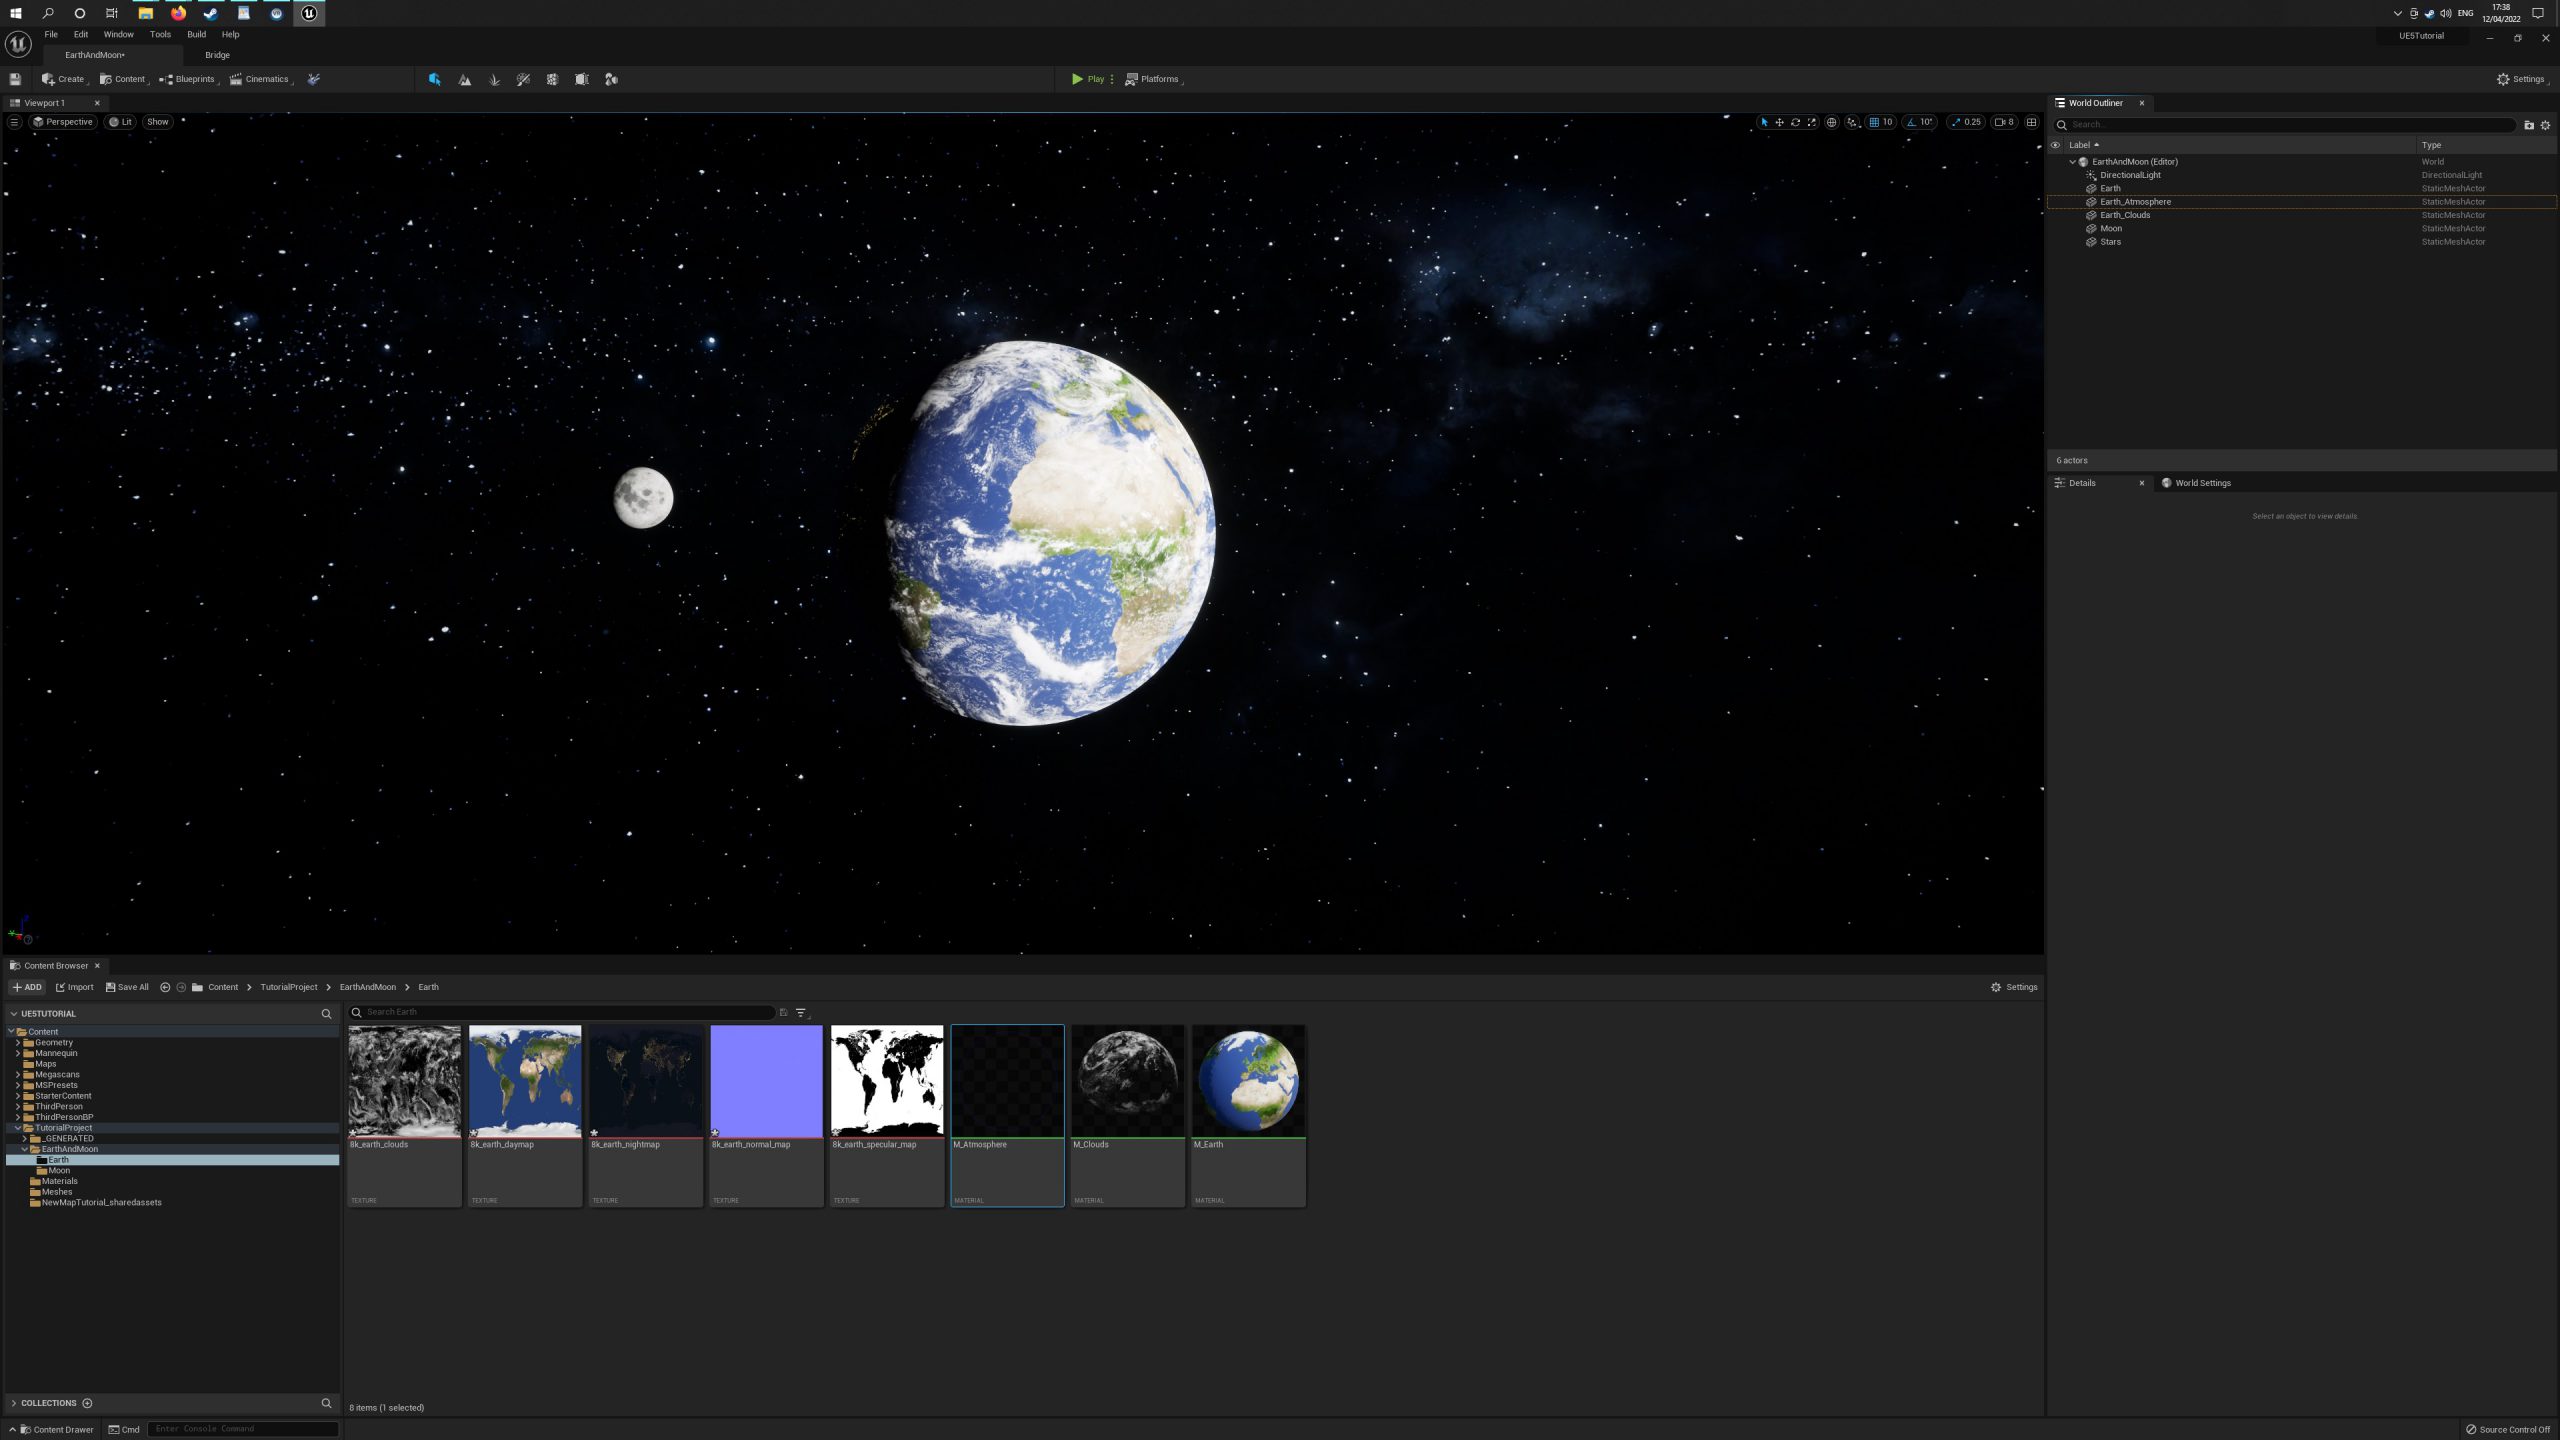This screenshot has width=2560, height=1440.
Task: Open the rotation snap value 10° dropdown
Action: tap(1927, 122)
